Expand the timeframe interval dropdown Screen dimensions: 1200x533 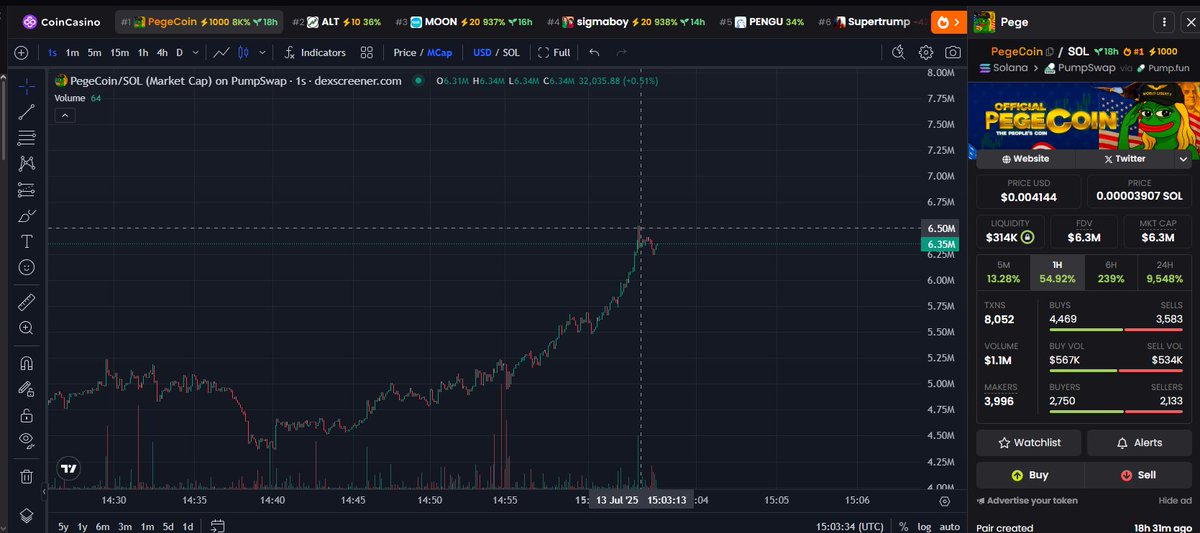click(195, 52)
